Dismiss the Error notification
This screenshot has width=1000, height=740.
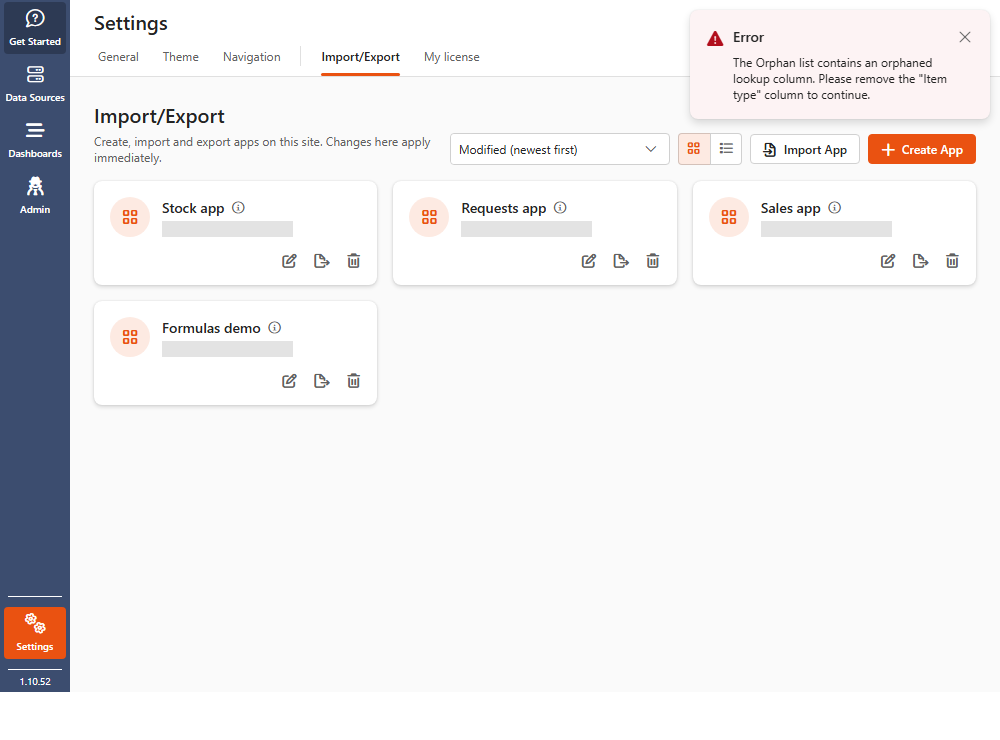click(x=965, y=37)
